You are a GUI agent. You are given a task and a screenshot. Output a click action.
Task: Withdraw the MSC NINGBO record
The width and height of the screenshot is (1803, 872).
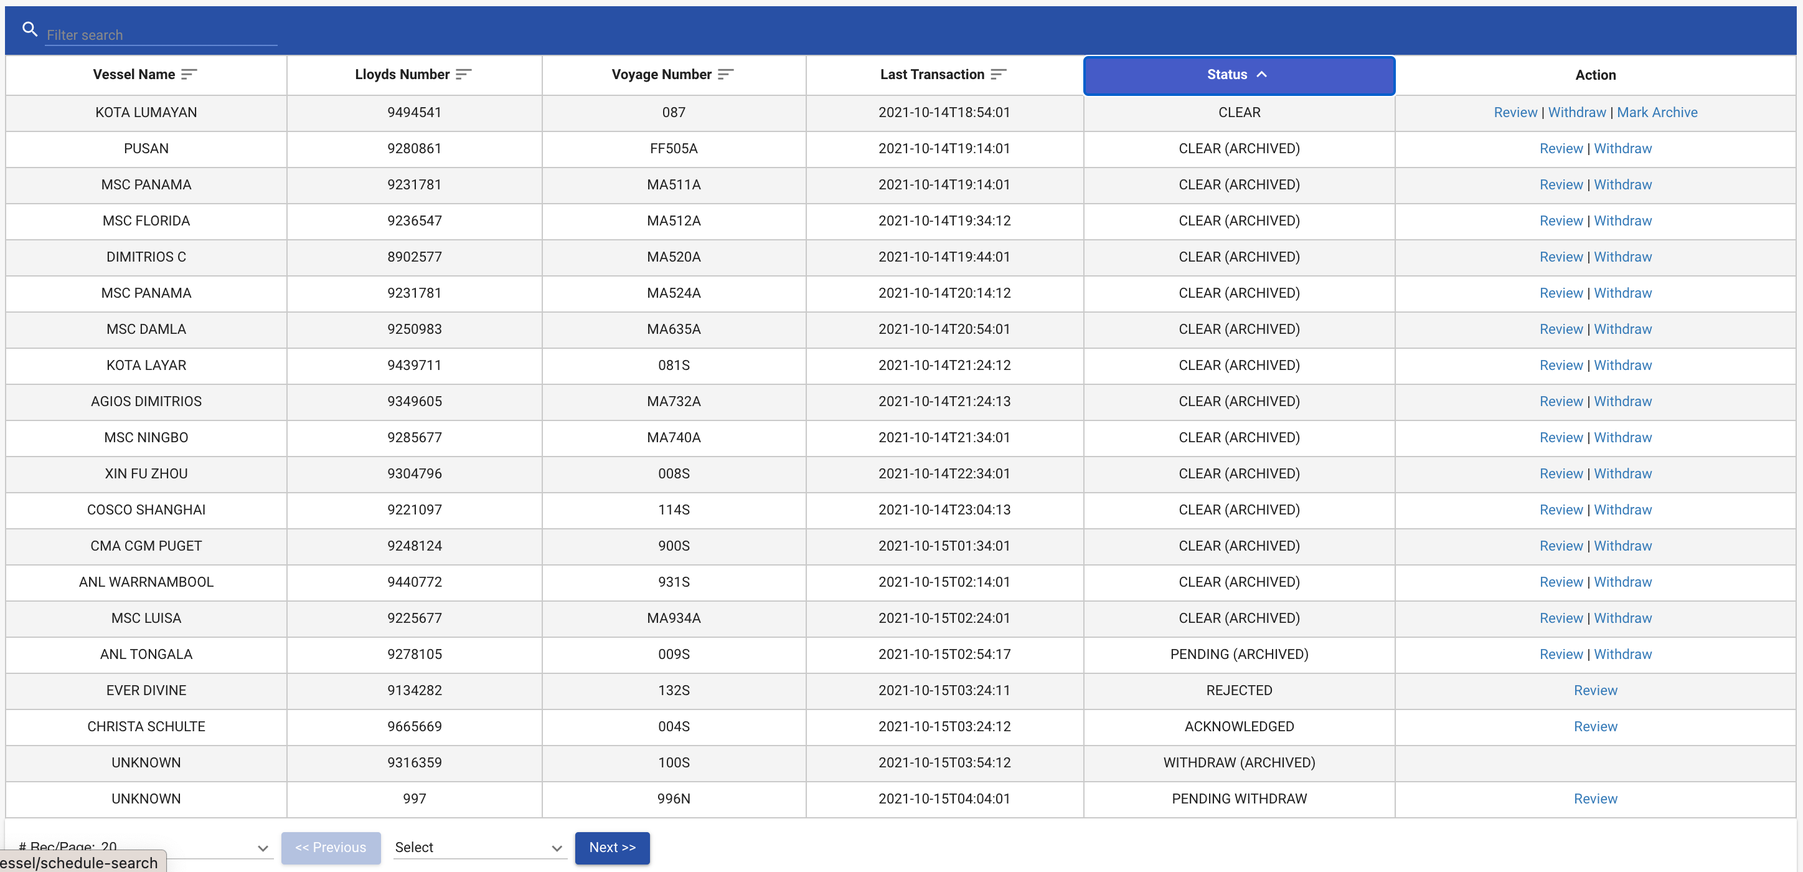tap(1623, 437)
